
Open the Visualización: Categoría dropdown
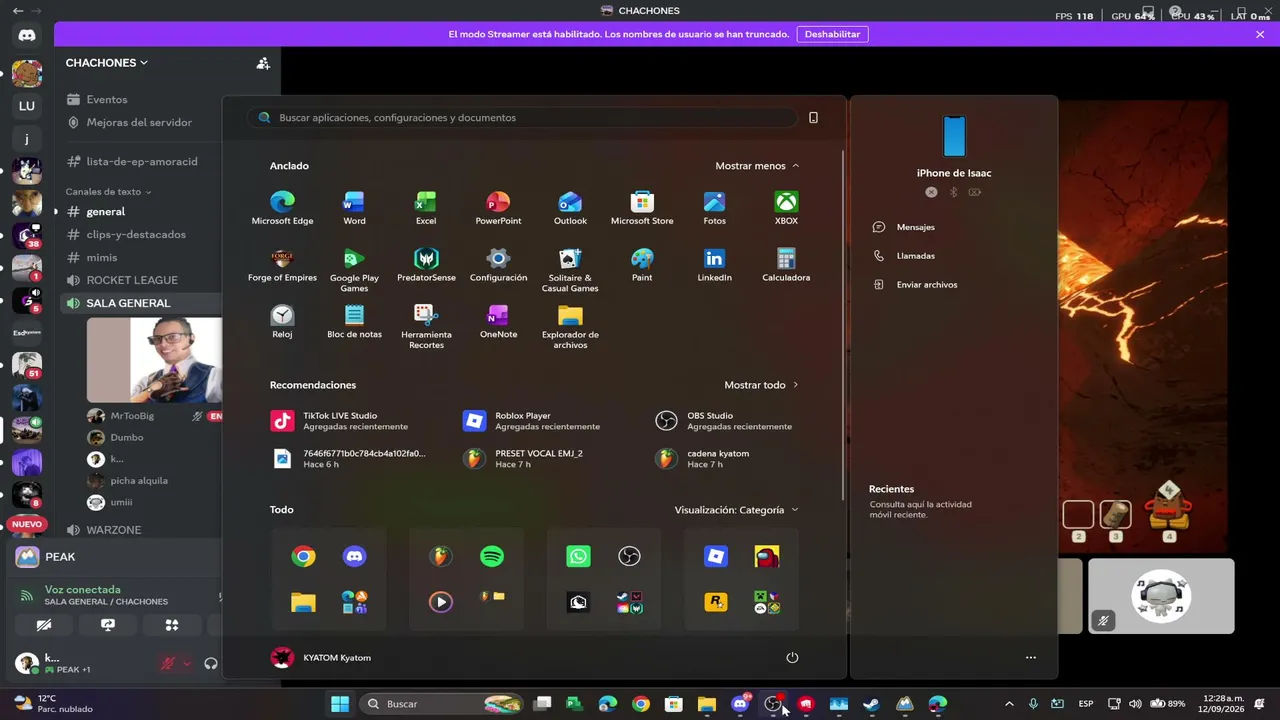pyautogui.click(x=736, y=510)
